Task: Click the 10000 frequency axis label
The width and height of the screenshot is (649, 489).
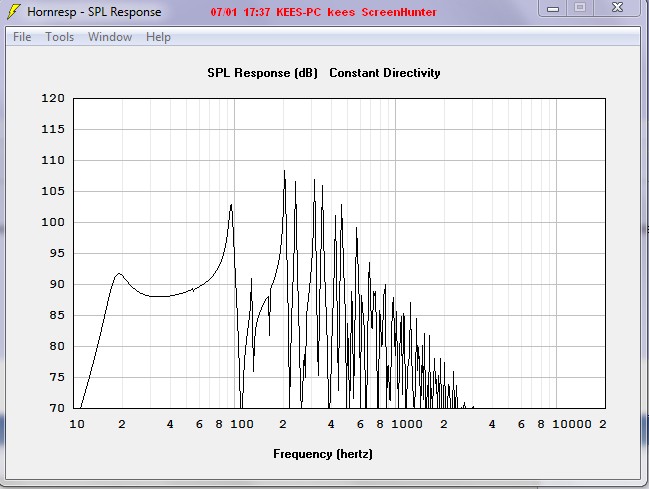Action: point(572,424)
